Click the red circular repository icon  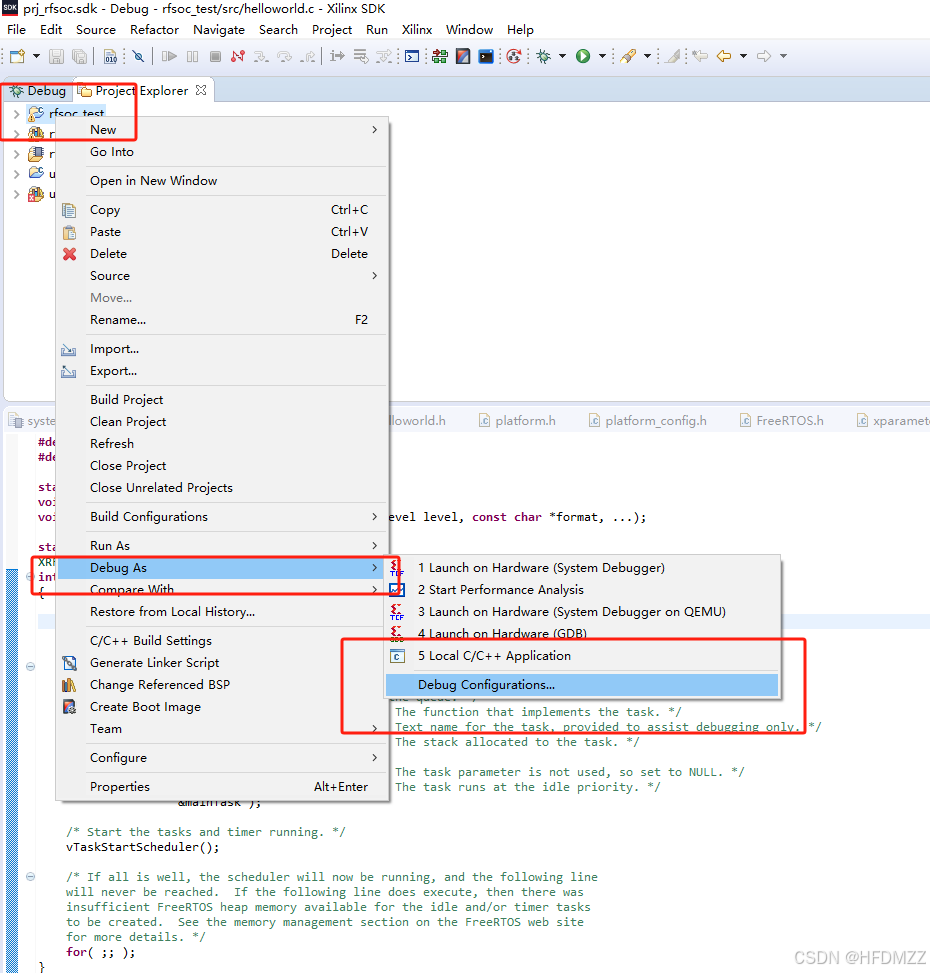(514, 56)
